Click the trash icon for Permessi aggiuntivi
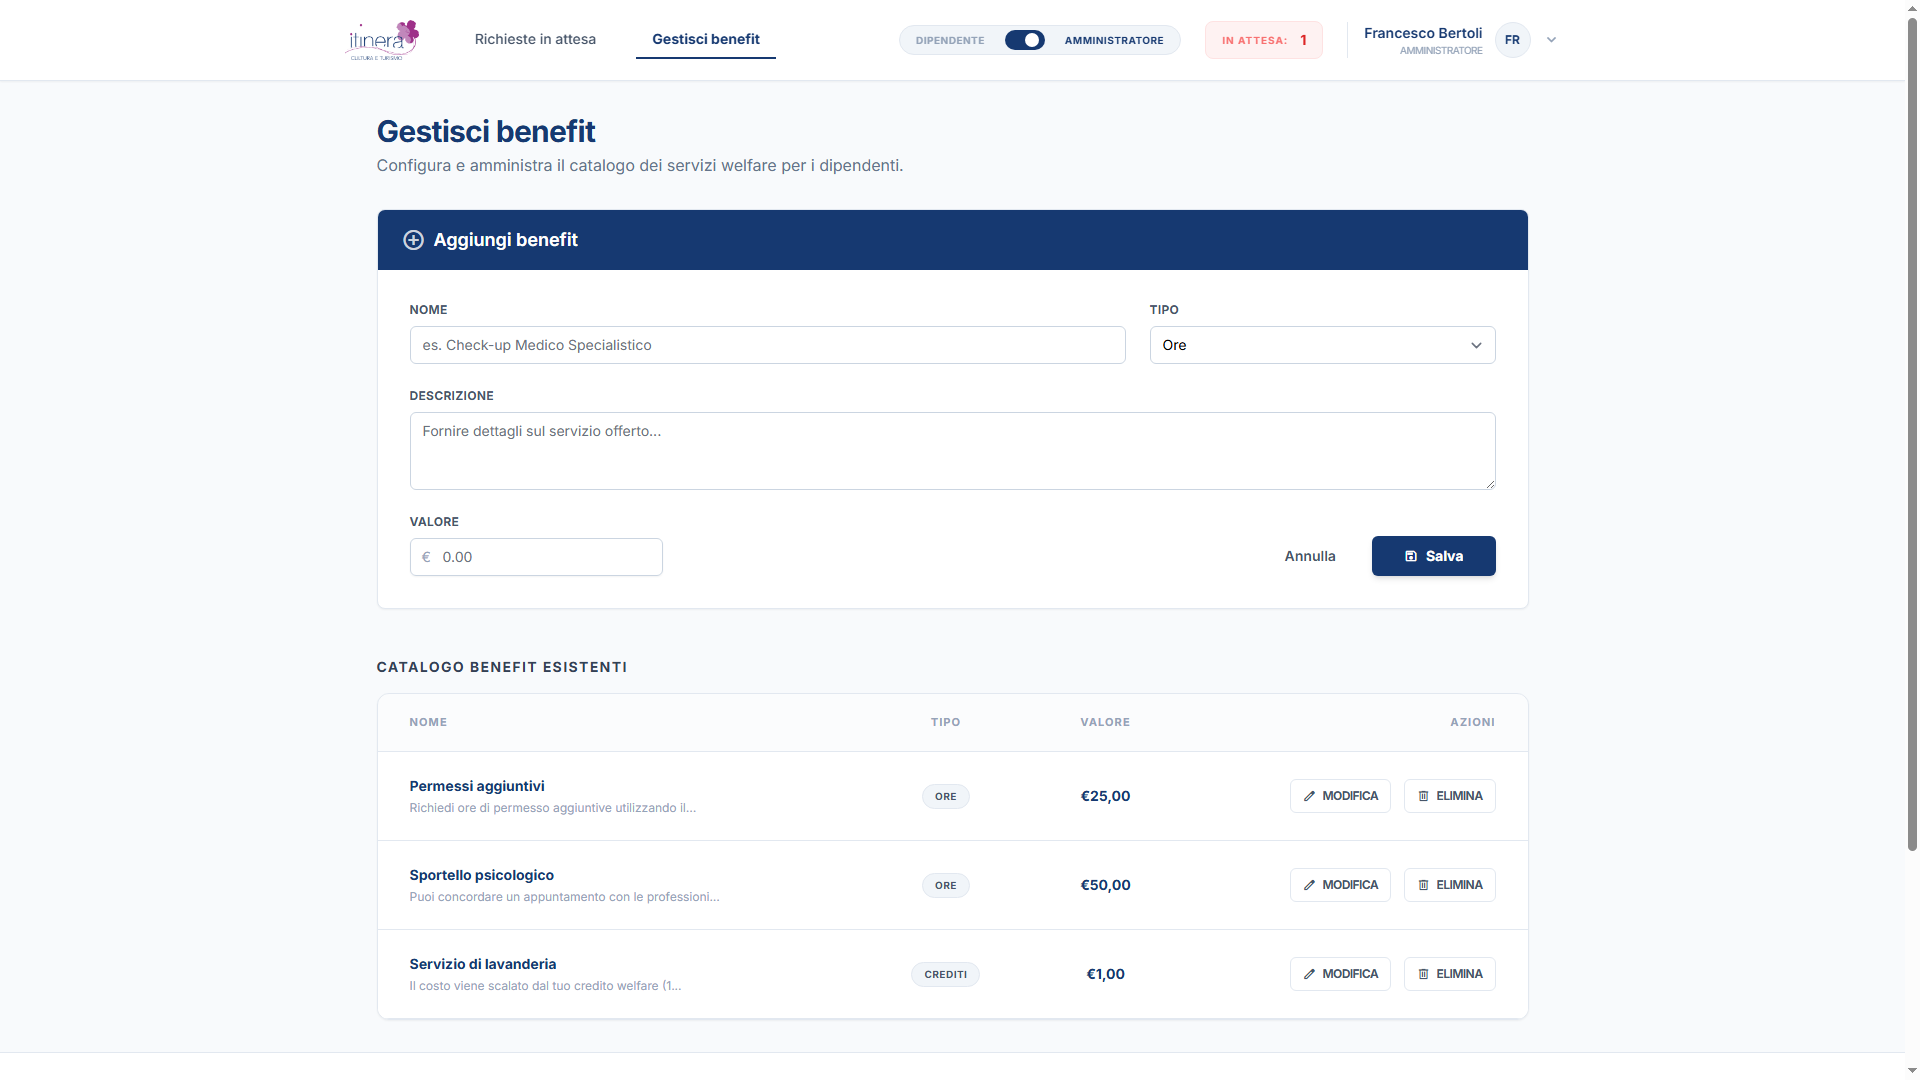Screen dimensions: 1920x1080 (1423, 797)
